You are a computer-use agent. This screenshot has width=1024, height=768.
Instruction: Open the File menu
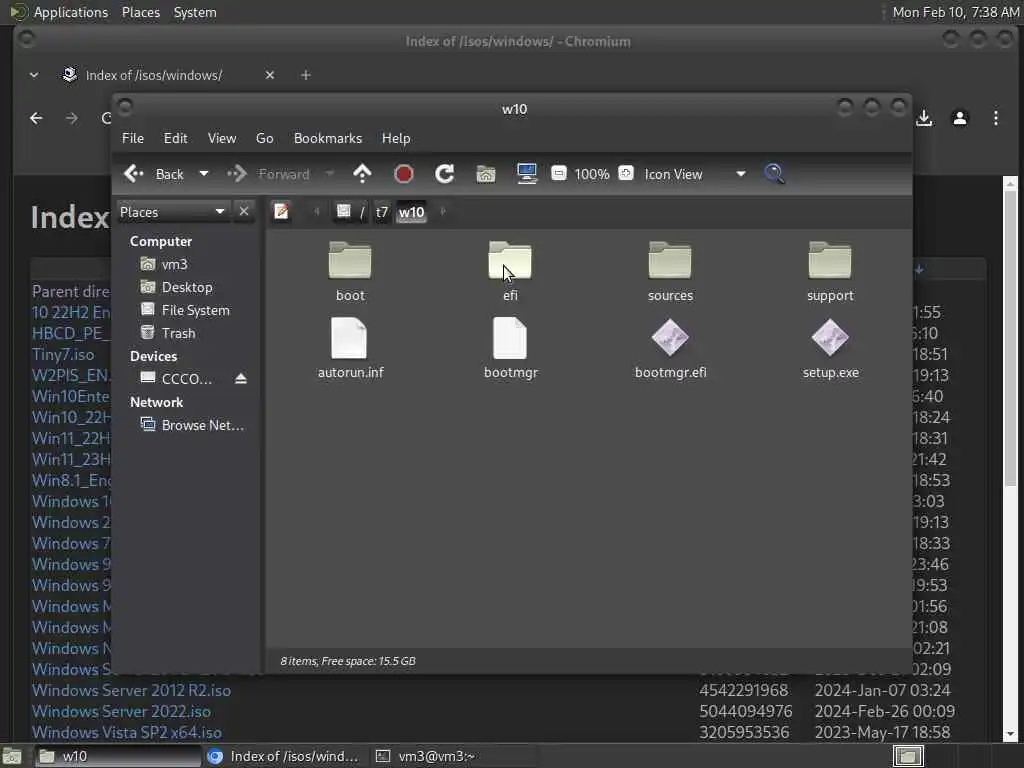133,138
